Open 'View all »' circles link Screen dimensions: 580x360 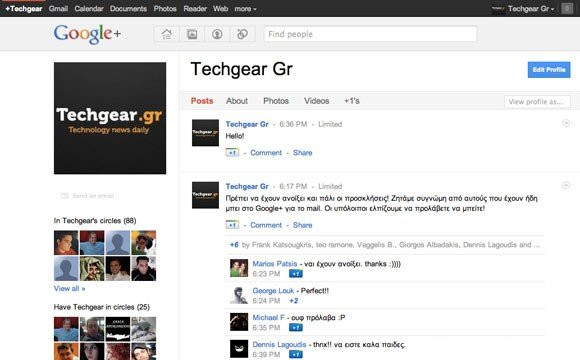pyautogui.click(x=69, y=289)
